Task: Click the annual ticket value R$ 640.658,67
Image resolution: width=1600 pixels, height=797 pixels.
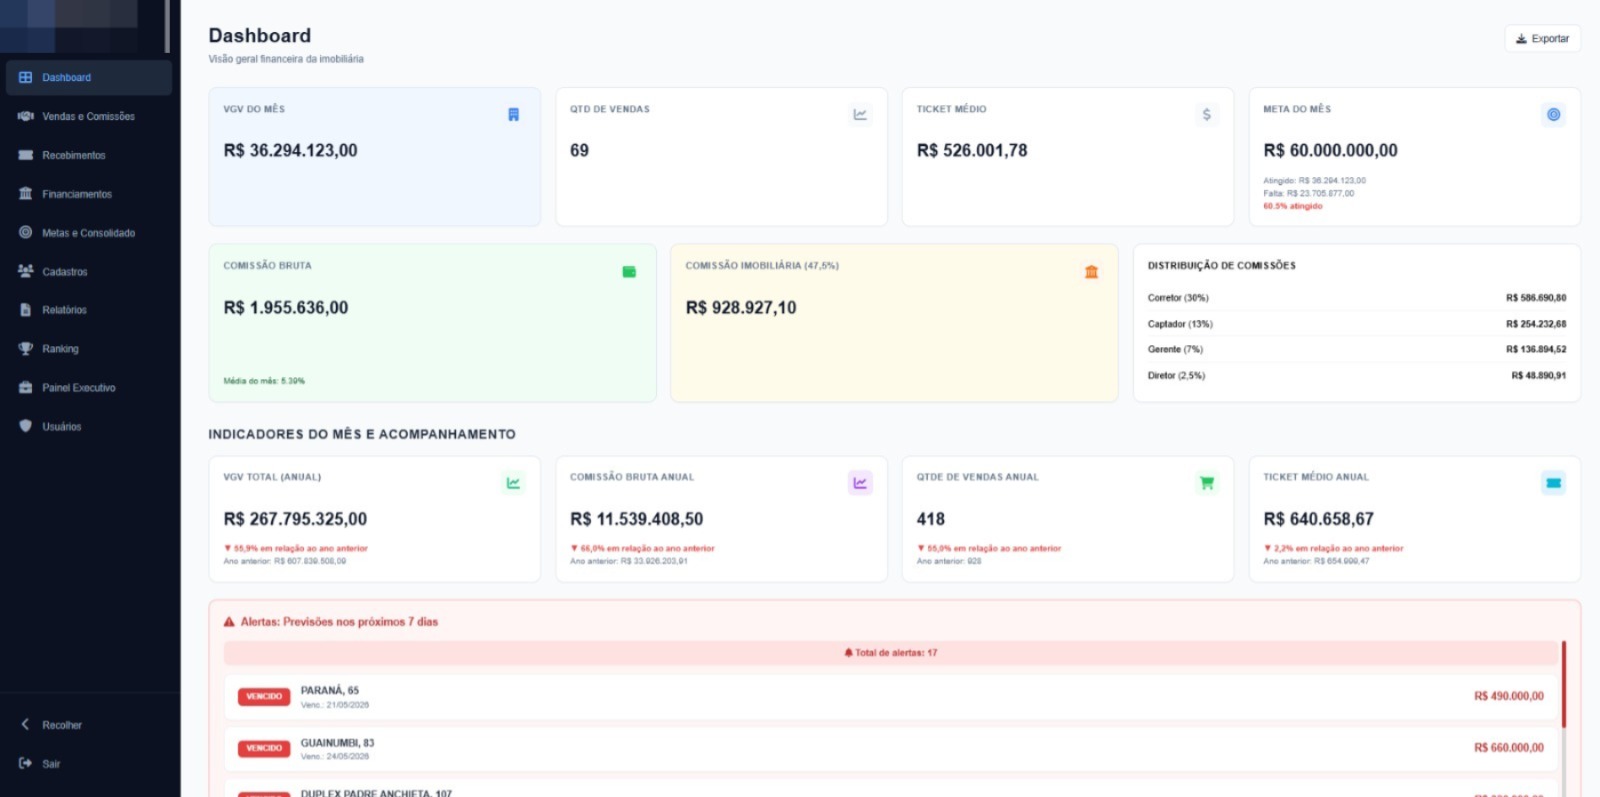Action: (x=1318, y=519)
